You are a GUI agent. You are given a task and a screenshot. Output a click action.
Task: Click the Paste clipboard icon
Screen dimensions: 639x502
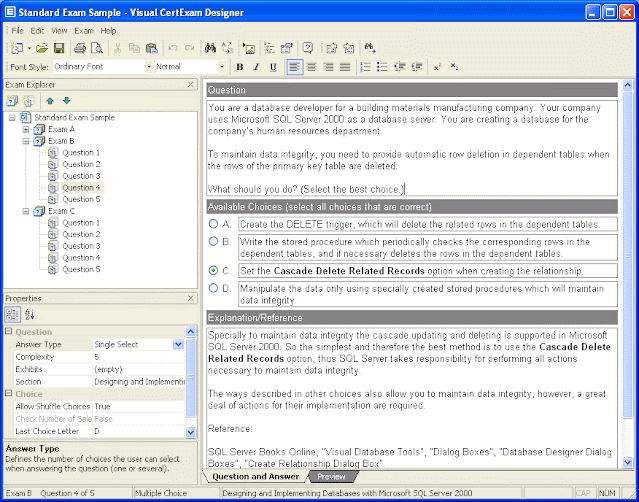coord(152,48)
